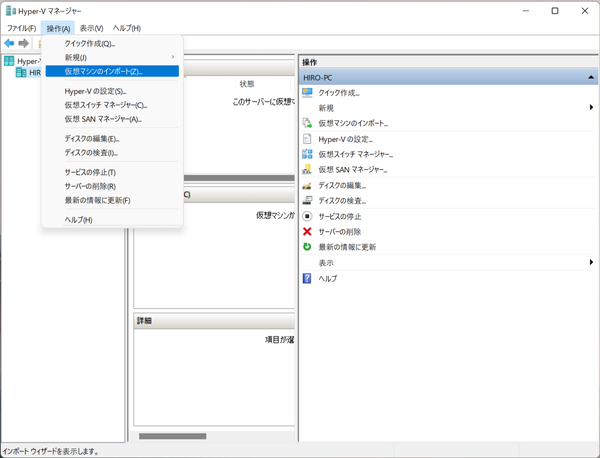600x458 pixels.
Task: Open the 表示(V) menu
Action: pos(91,28)
